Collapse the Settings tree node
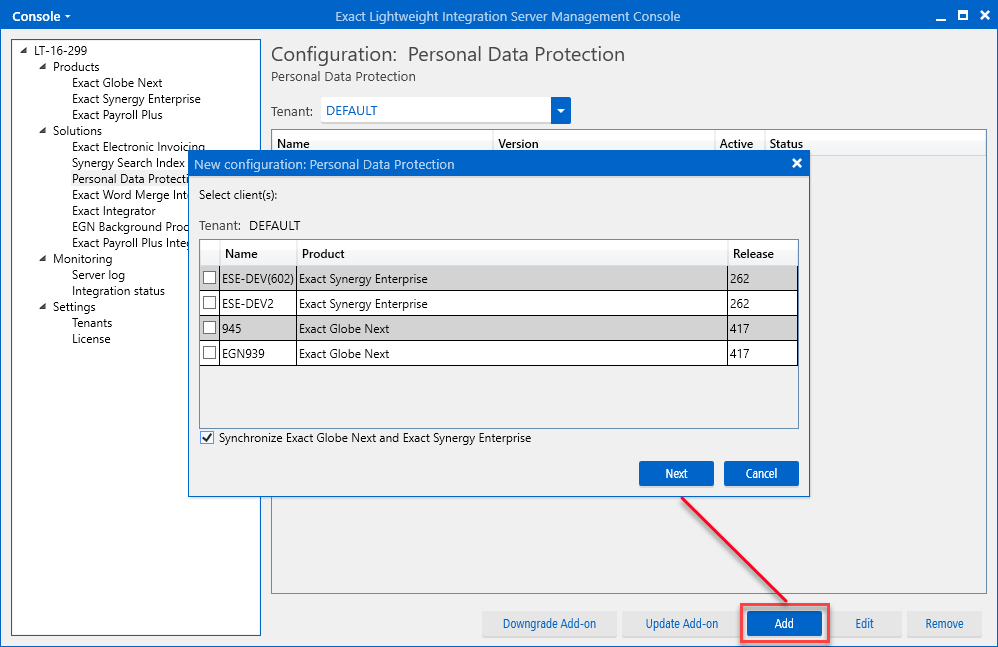Viewport: 998px width, 647px height. (43, 307)
